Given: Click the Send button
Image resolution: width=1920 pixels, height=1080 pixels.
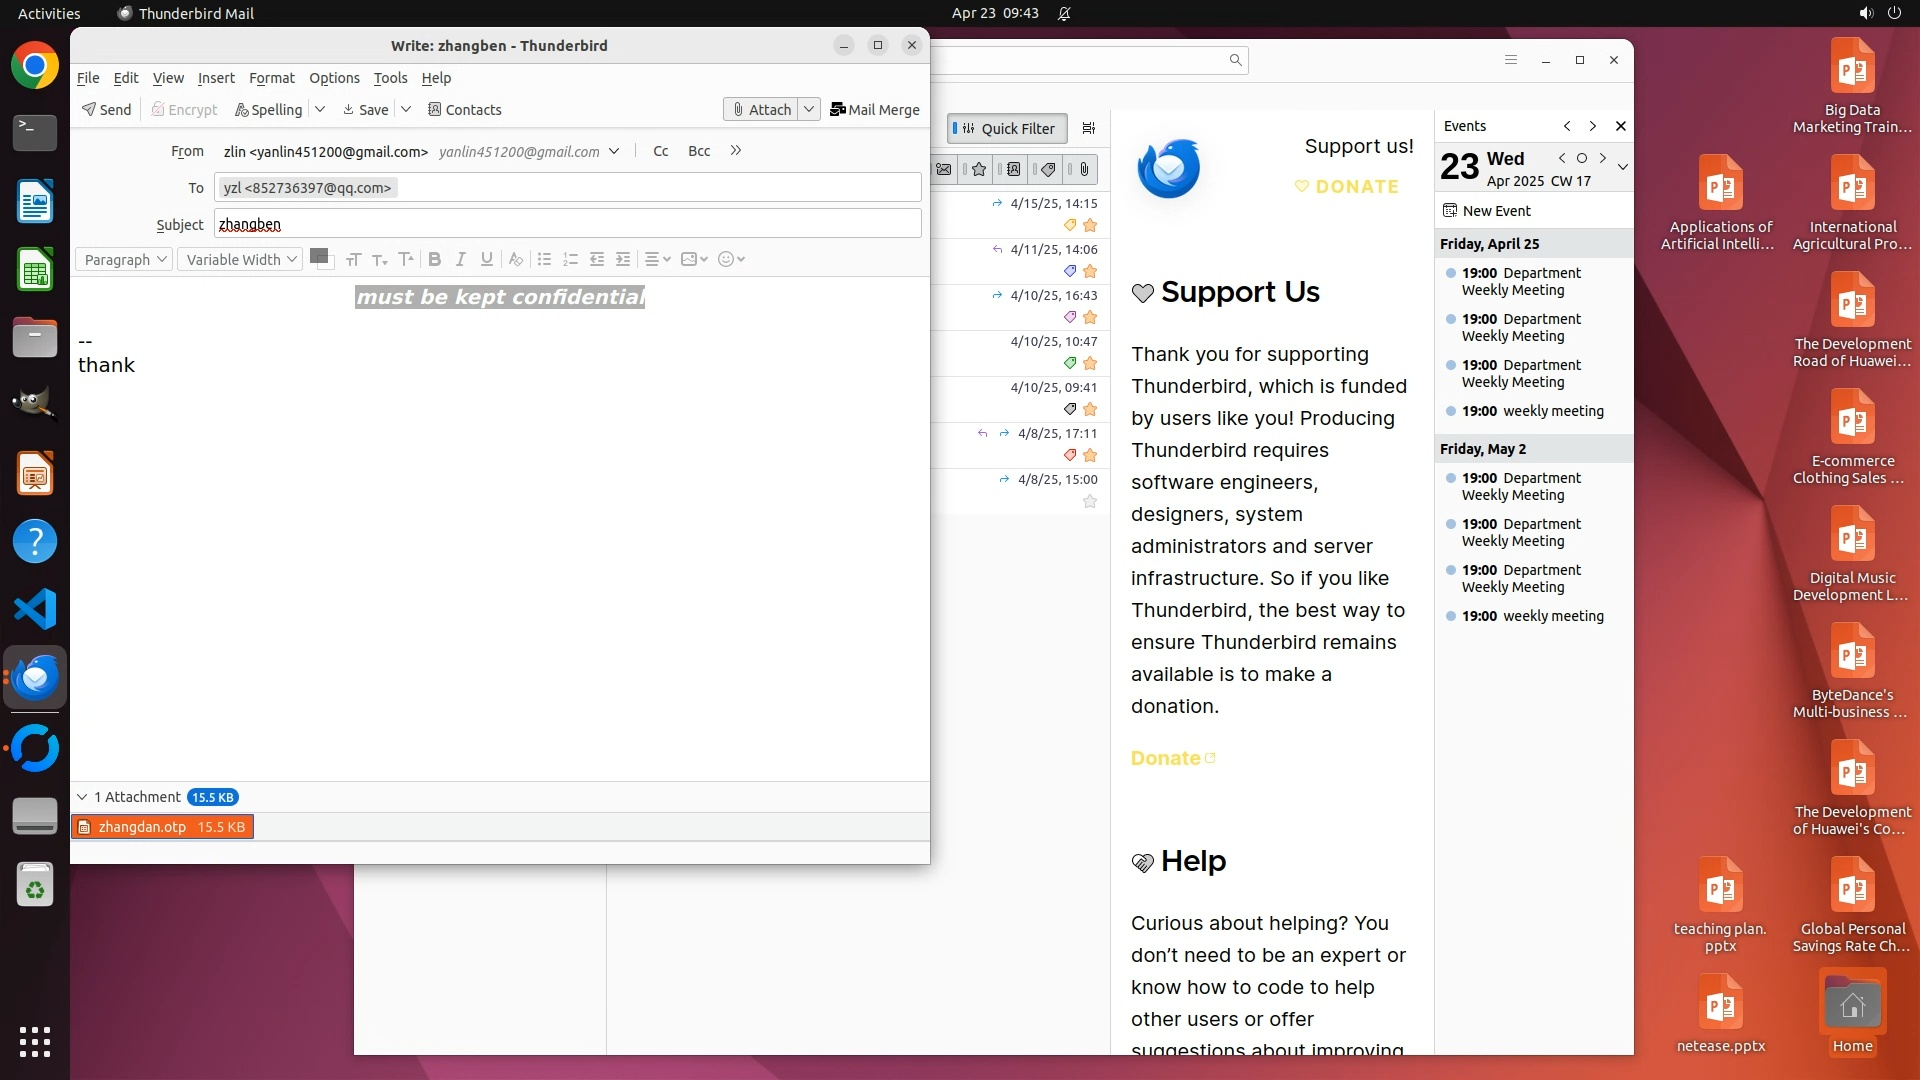Looking at the screenshot, I should tap(106, 109).
